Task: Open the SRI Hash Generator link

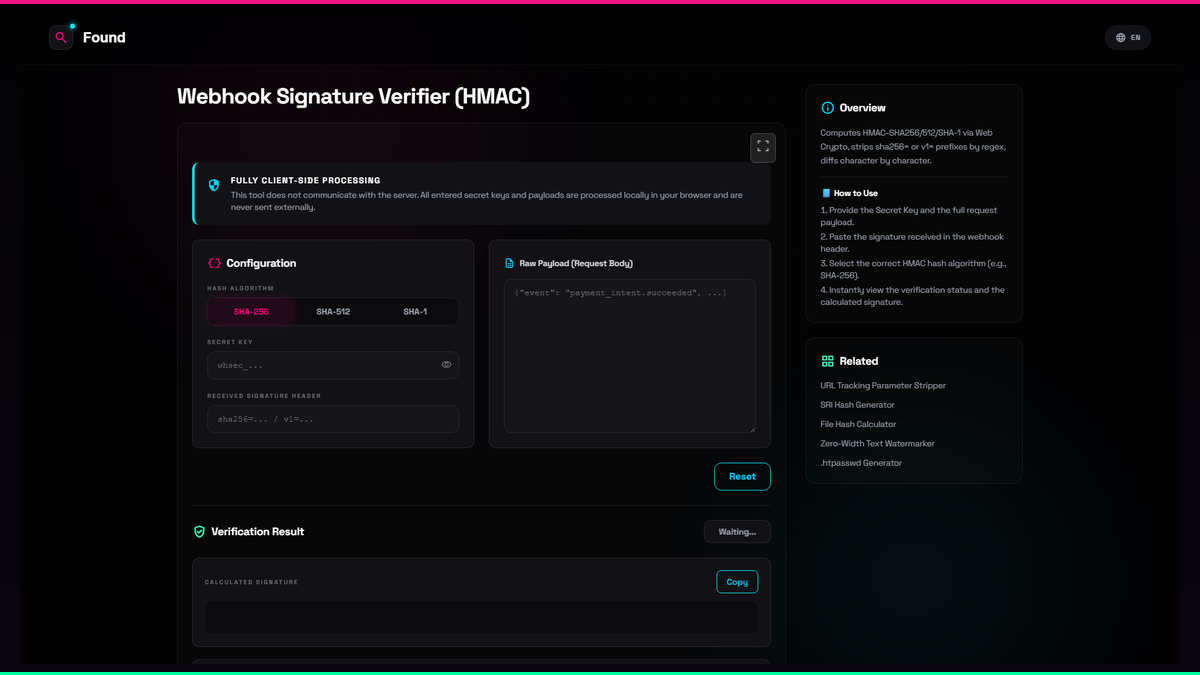Action: (x=857, y=405)
